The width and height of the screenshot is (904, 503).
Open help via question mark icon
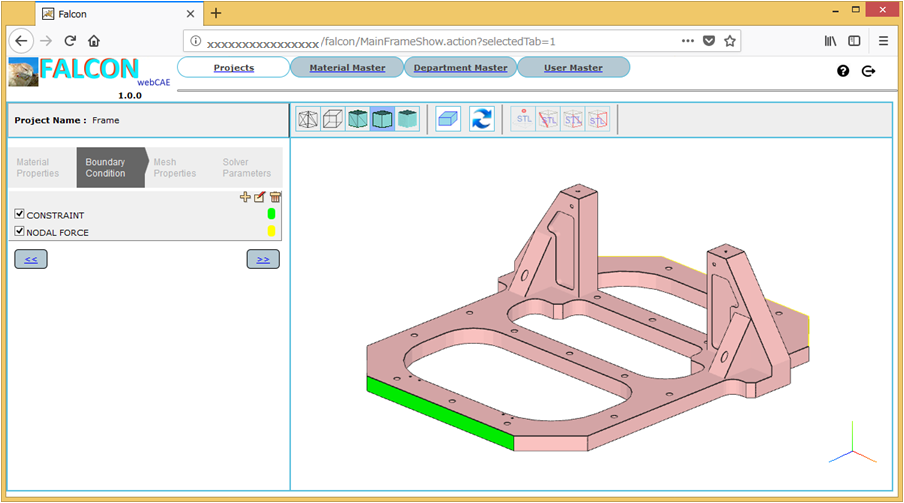pyautogui.click(x=843, y=71)
